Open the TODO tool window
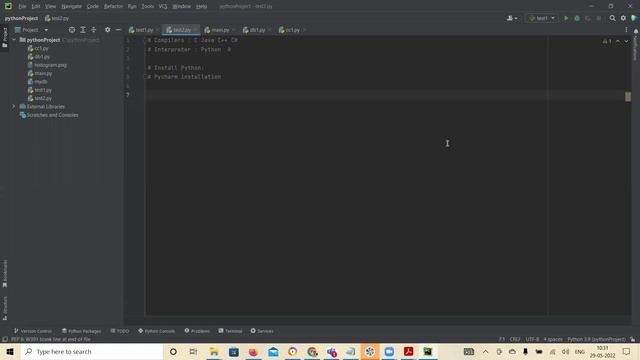Screen dimensions: 640x360 point(120,331)
